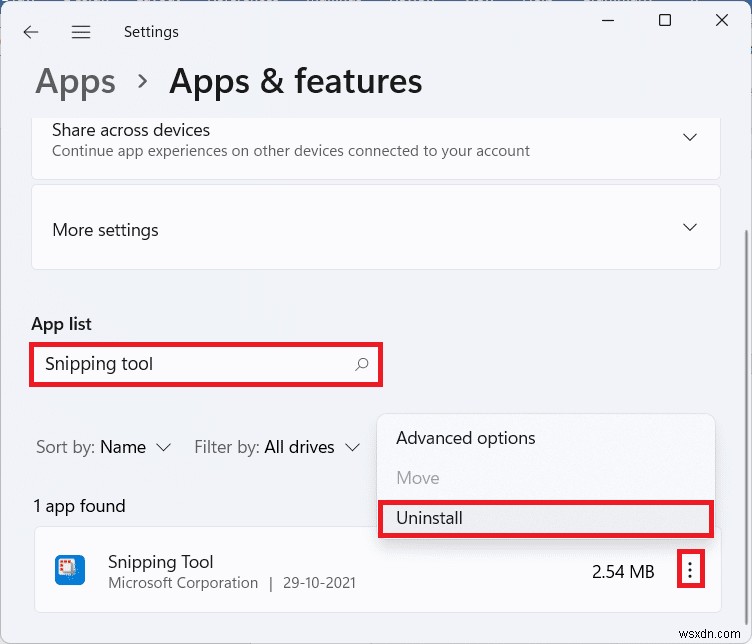This screenshot has width=752, height=644.
Task: Open the hamburger navigation menu
Action: pos(81,32)
